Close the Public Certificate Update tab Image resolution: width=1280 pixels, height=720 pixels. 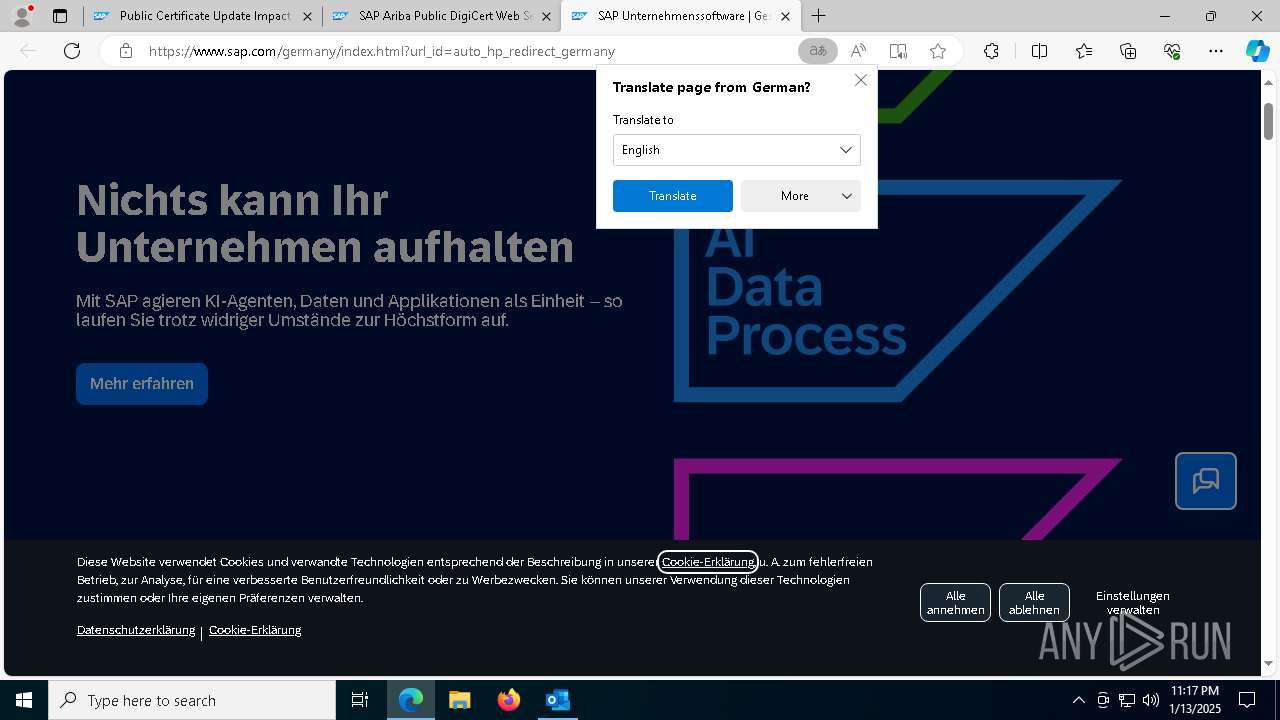point(307,16)
